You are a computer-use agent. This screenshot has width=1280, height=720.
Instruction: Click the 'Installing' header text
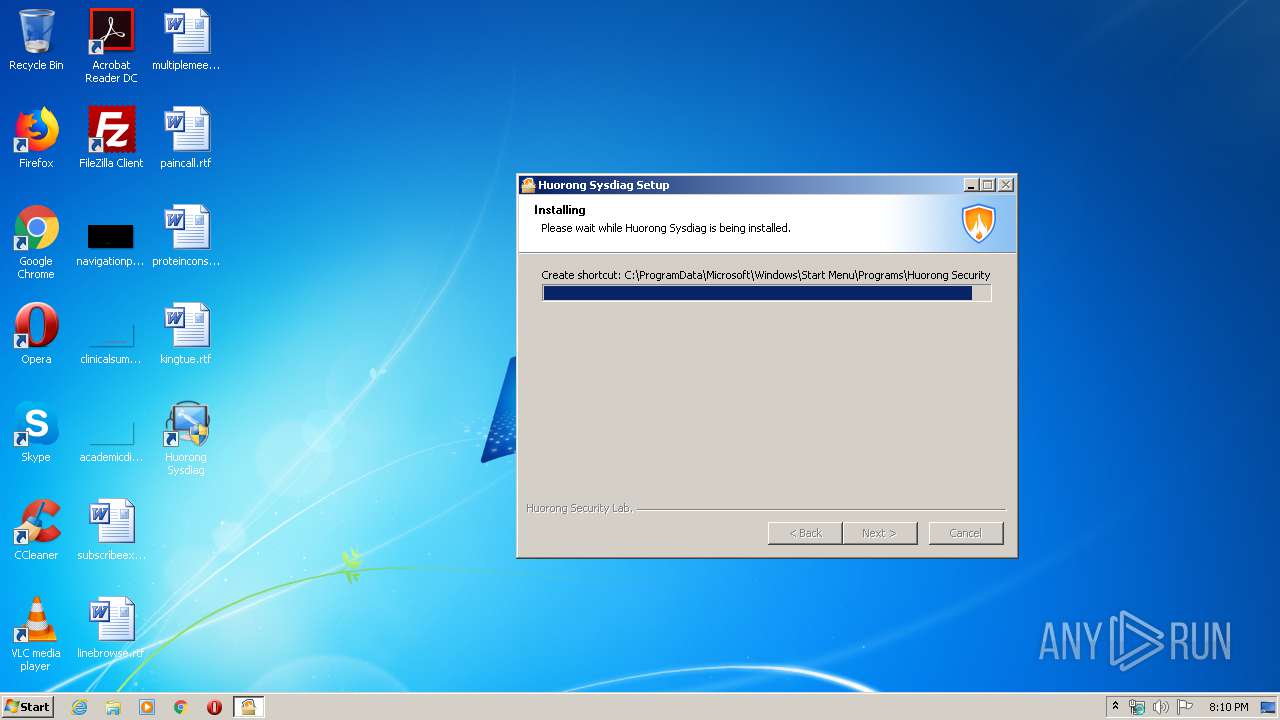tap(560, 210)
